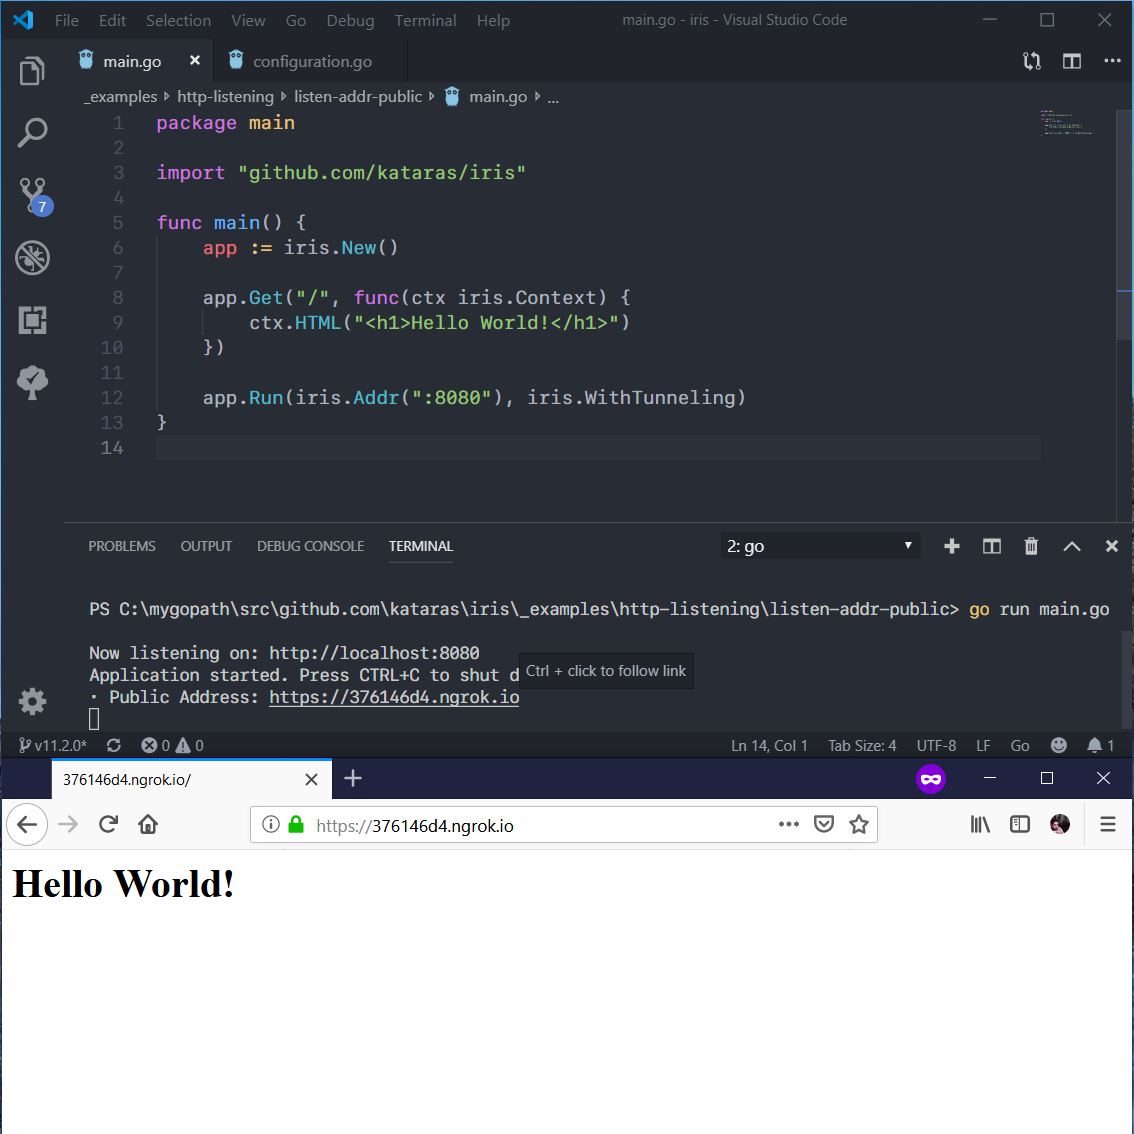Switch to OUTPUT panel tab
1134x1134 pixels.
point(206,546)
